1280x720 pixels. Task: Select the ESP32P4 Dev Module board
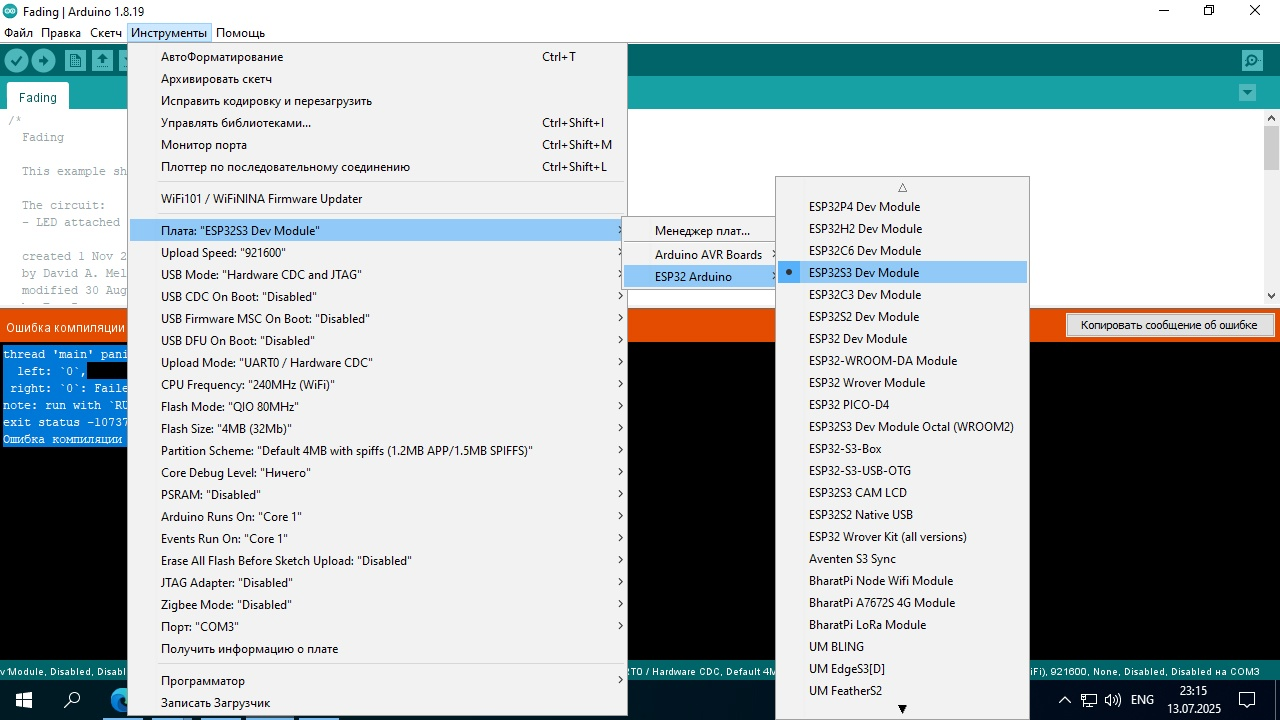click(902, 207)
